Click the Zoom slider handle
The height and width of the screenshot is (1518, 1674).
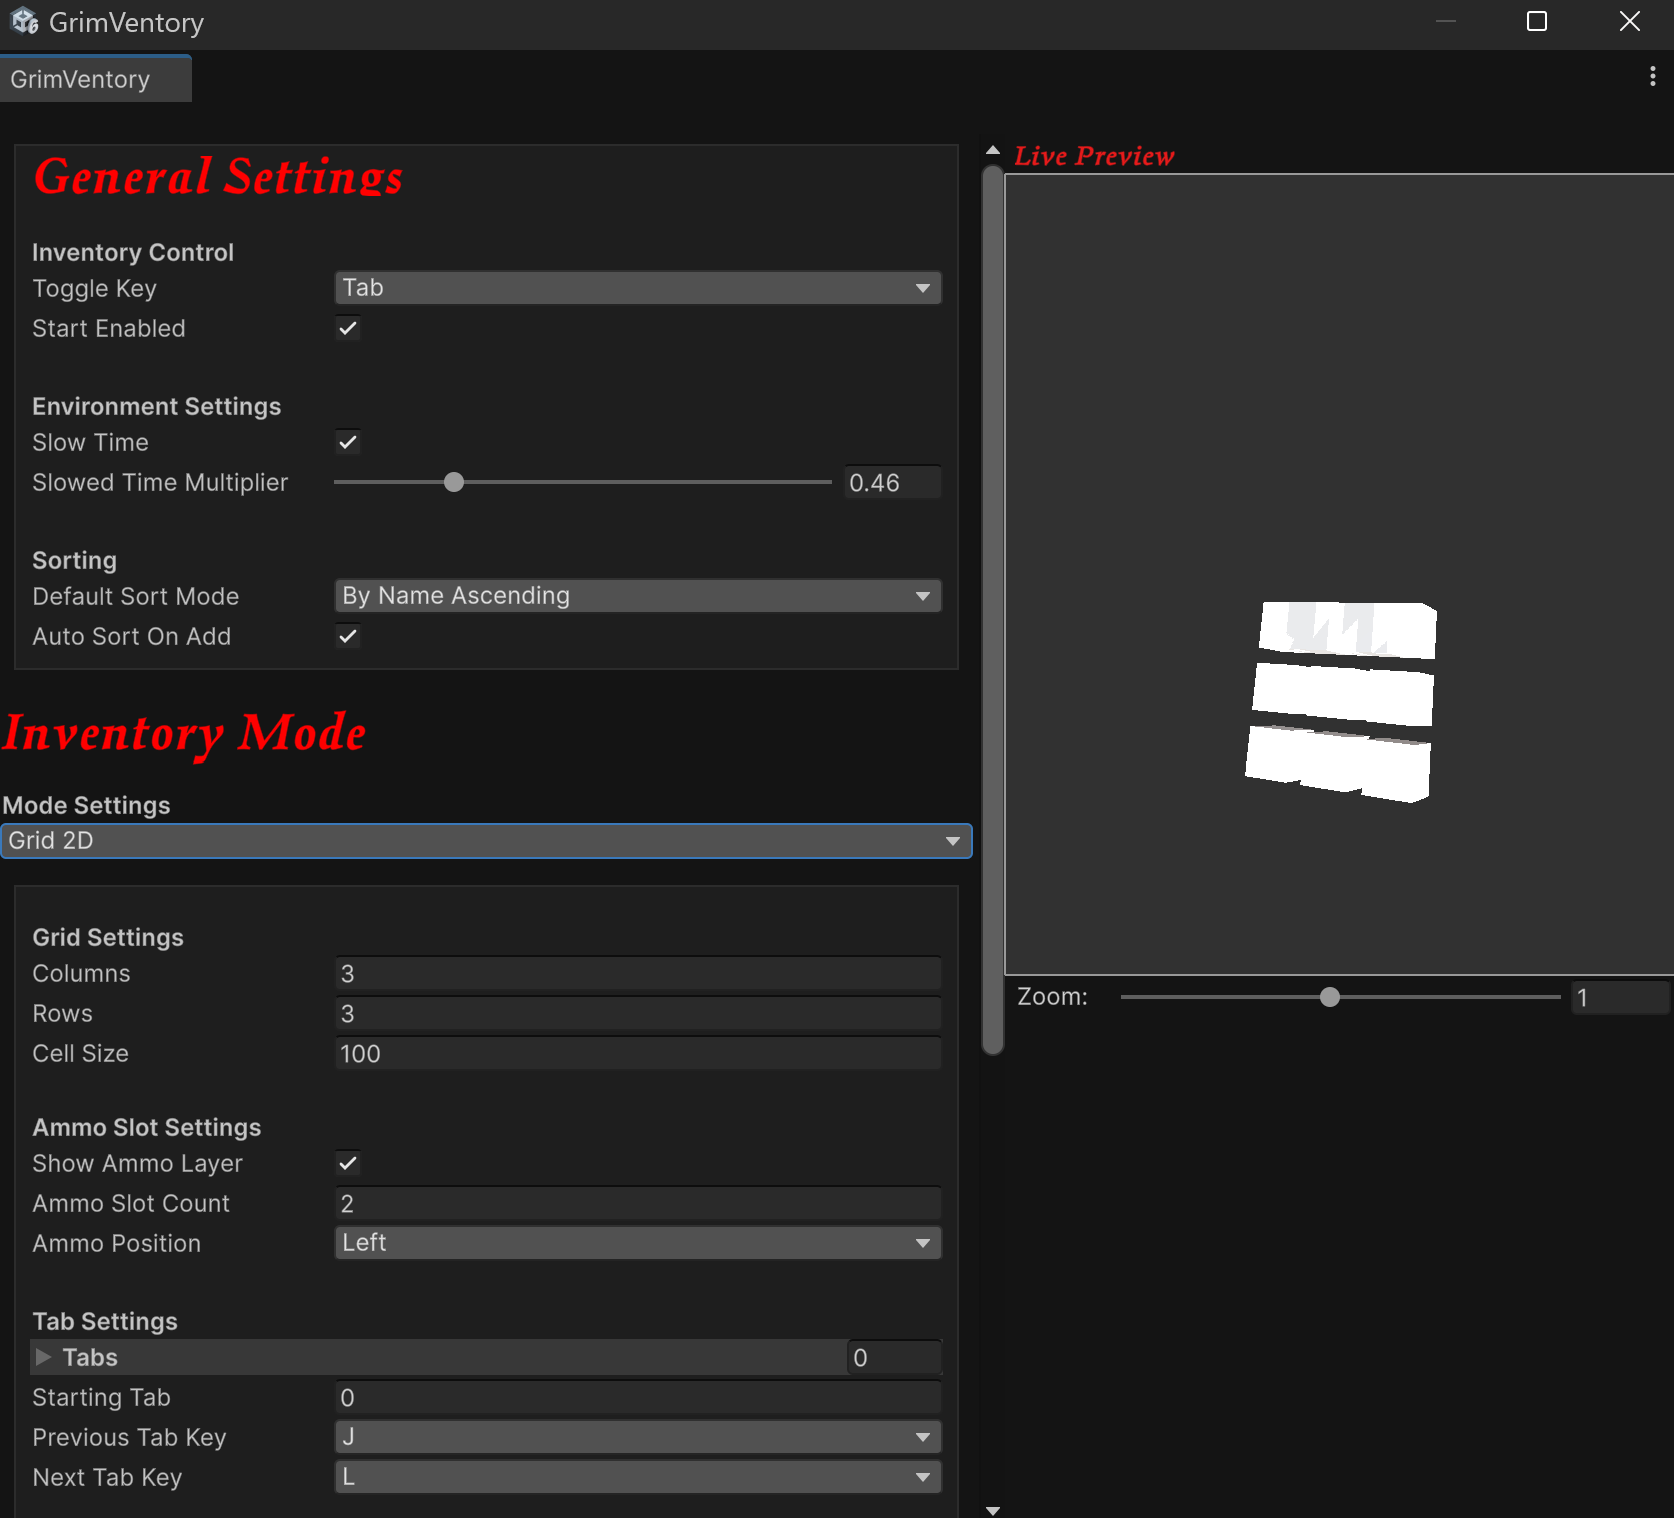click(x=1329, y=997)
